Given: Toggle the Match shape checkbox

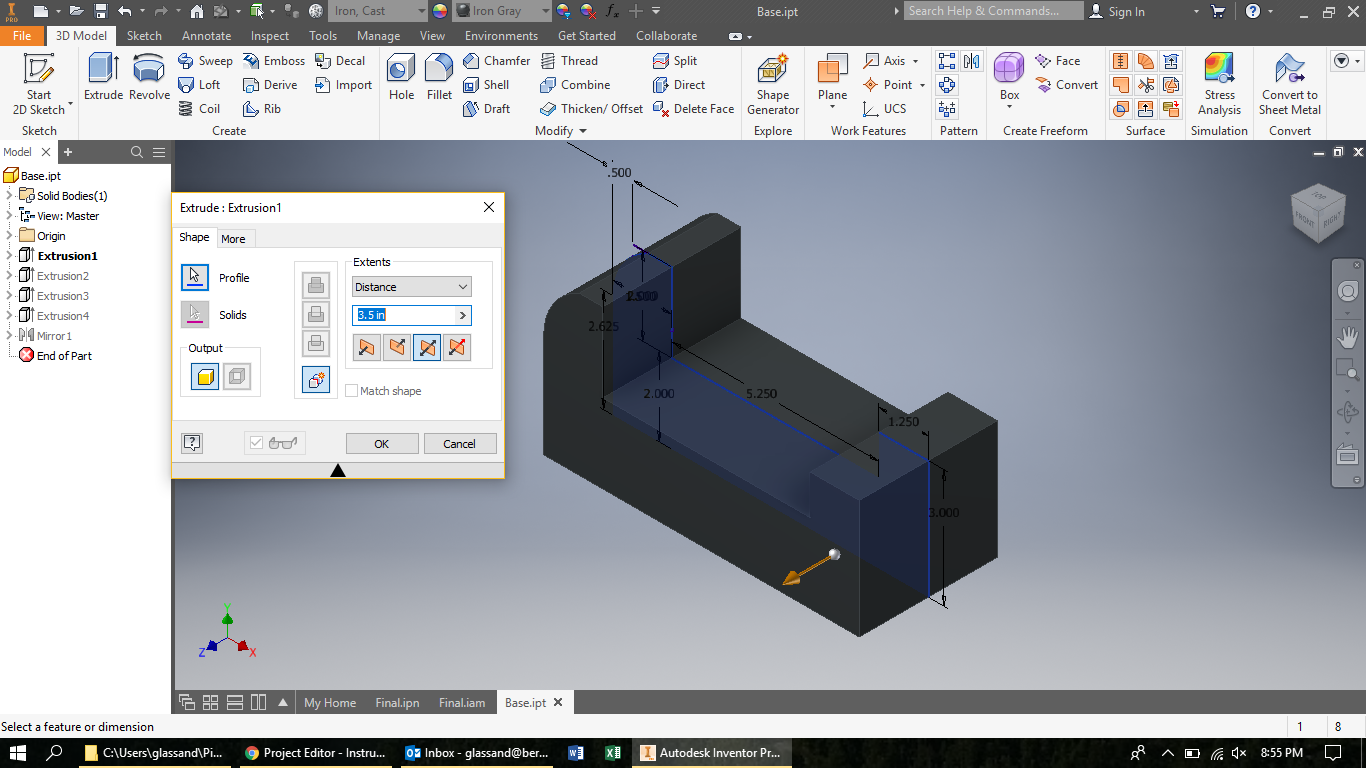Looking at the screenshot, I should tap(352, 391).
